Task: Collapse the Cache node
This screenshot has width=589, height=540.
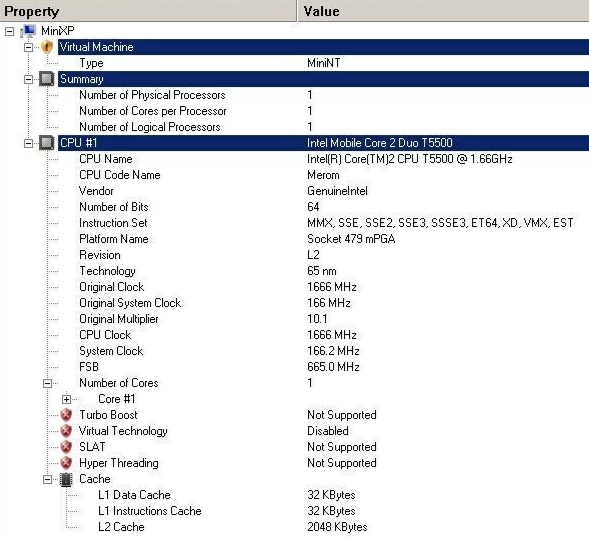Action: point(47,480)
